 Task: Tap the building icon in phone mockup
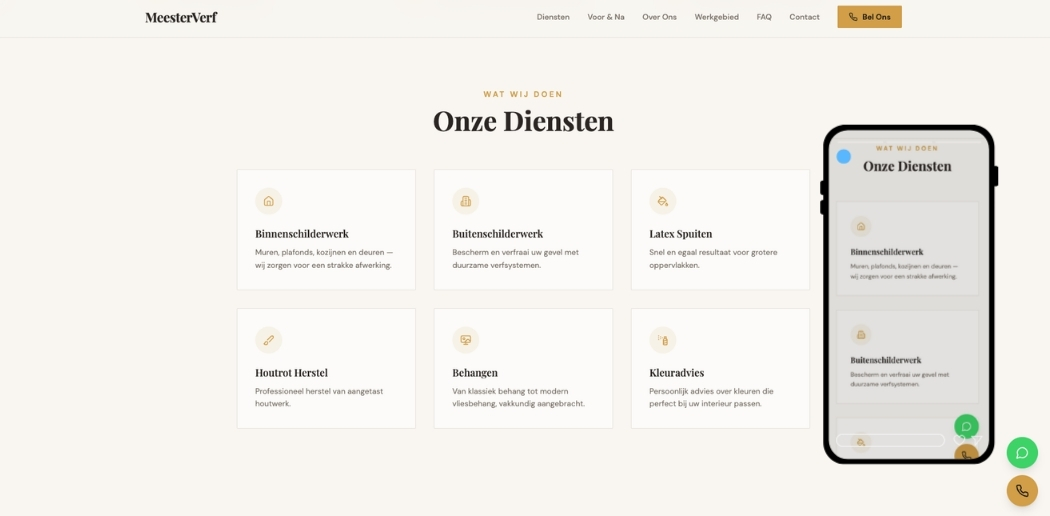pos(861,335)
